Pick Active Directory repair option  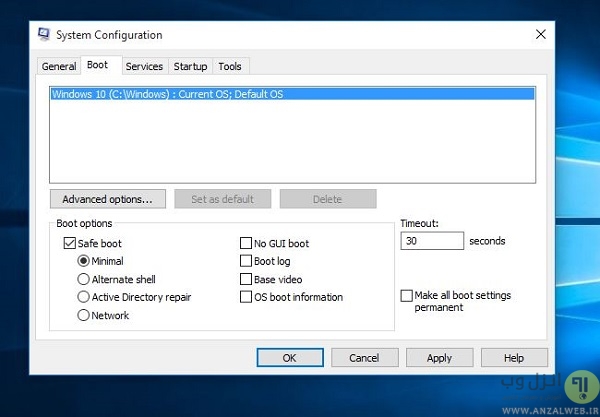tap(84, 297)
